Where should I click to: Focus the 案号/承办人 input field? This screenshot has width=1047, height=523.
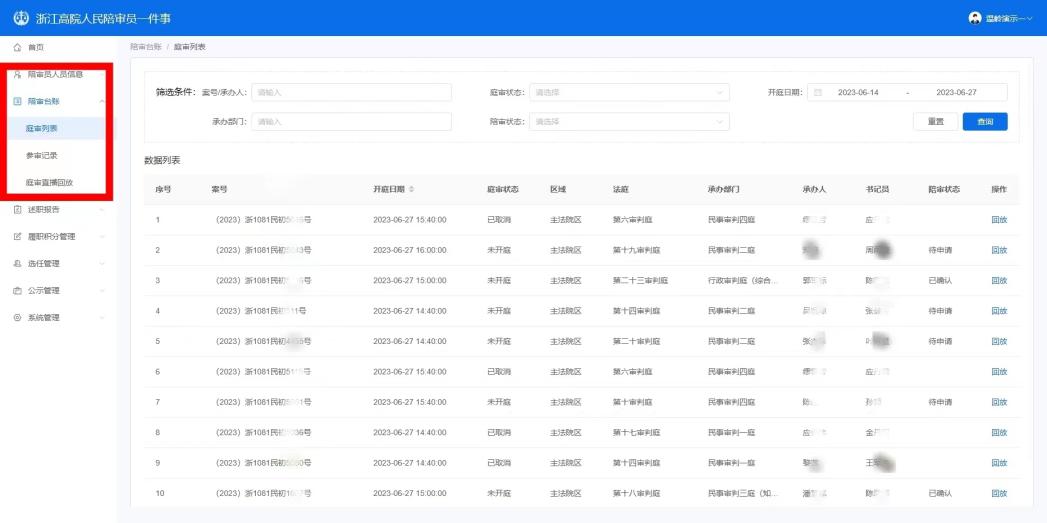pyautogui.click(x=351, y=93)
